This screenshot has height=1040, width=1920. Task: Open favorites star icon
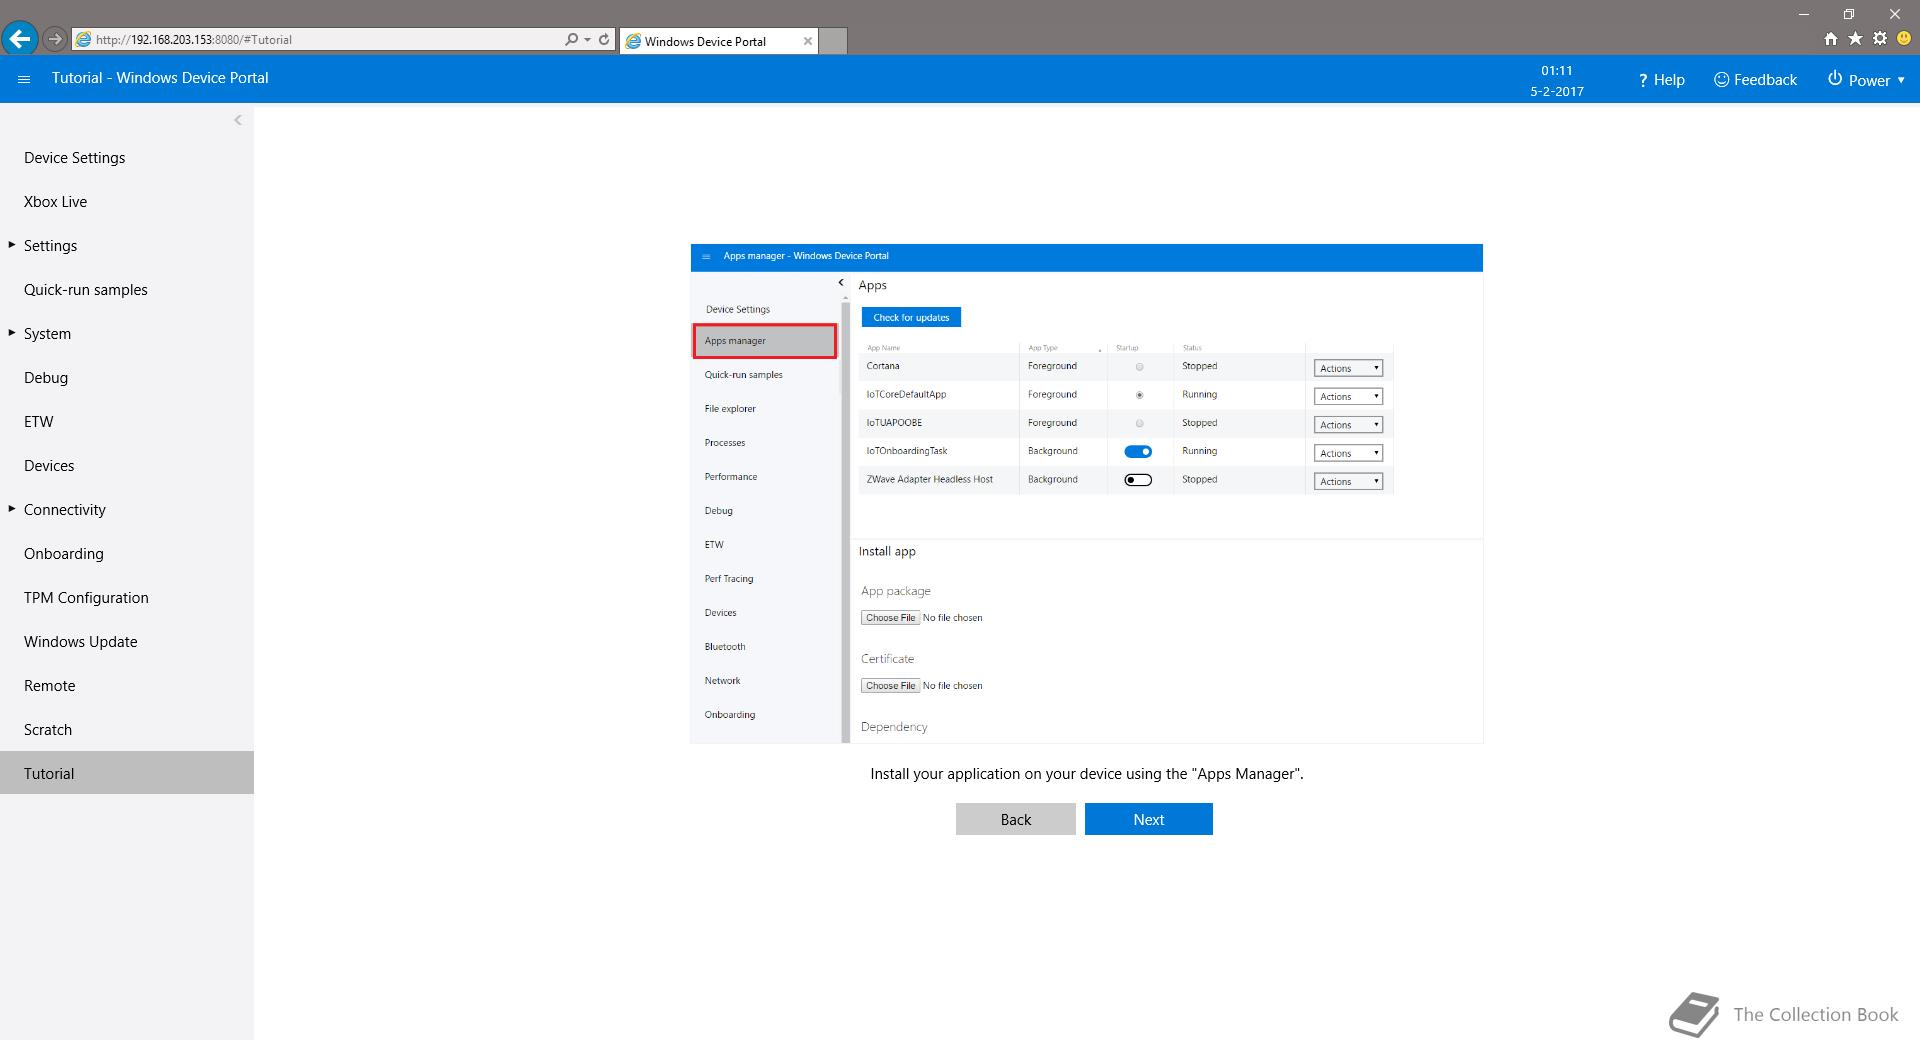click(1855, 39)
